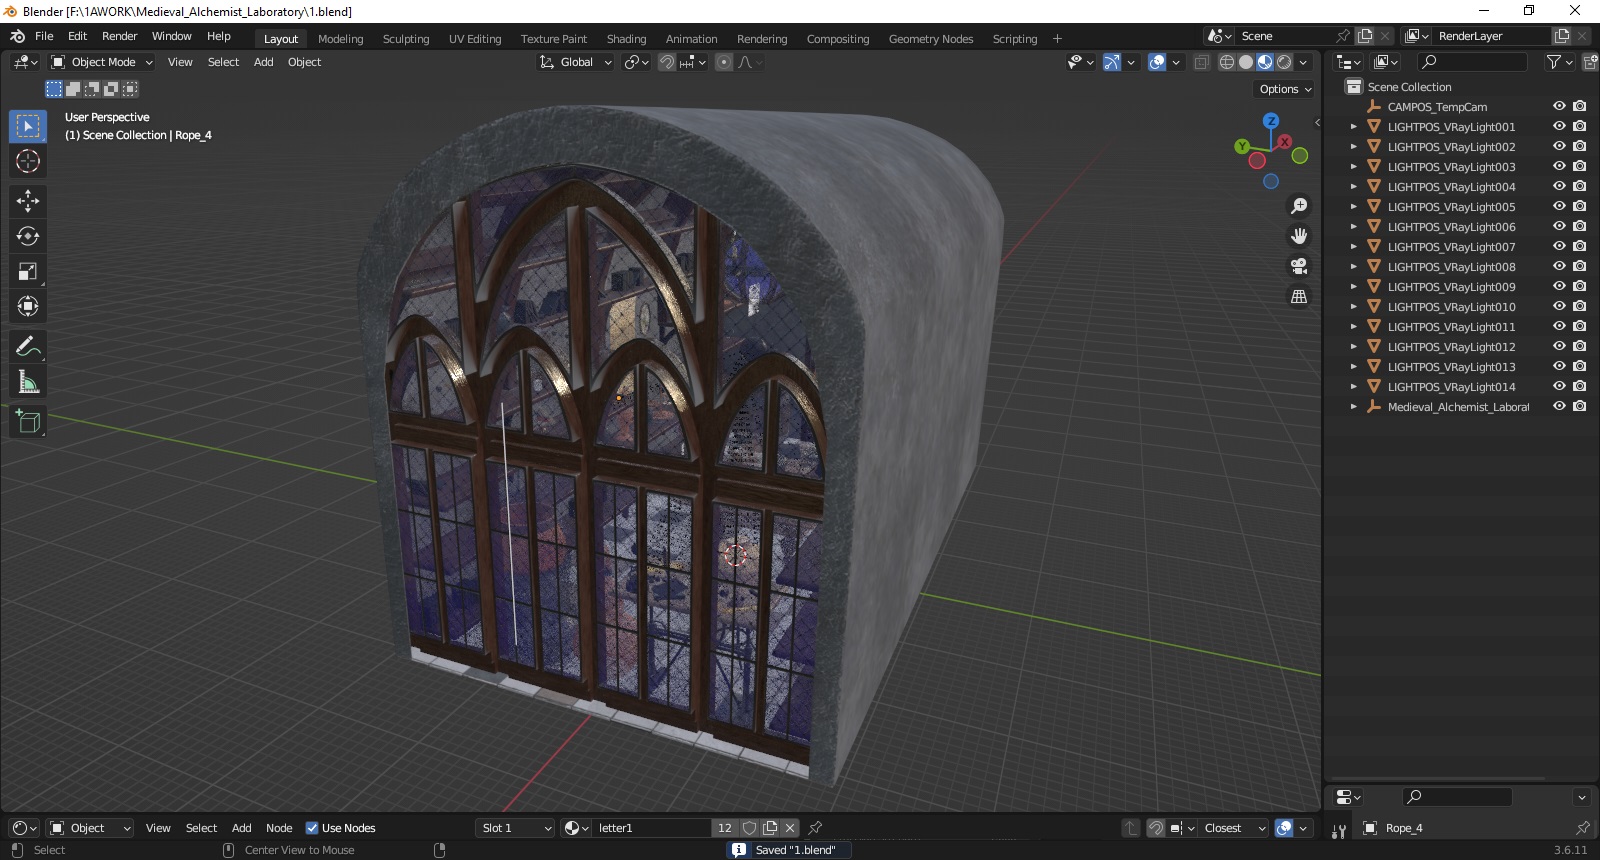
Task: Open the Slot 1 material slot dropdown
Action: pyautogui.click(x=515, y=828)
